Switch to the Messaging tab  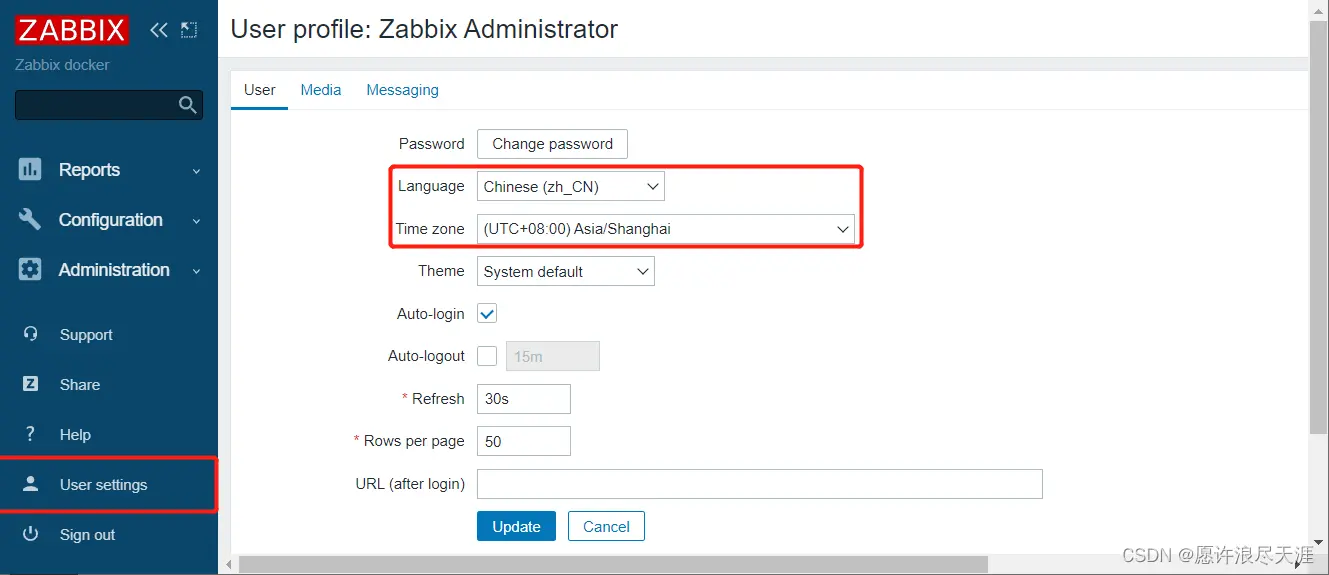402,90
